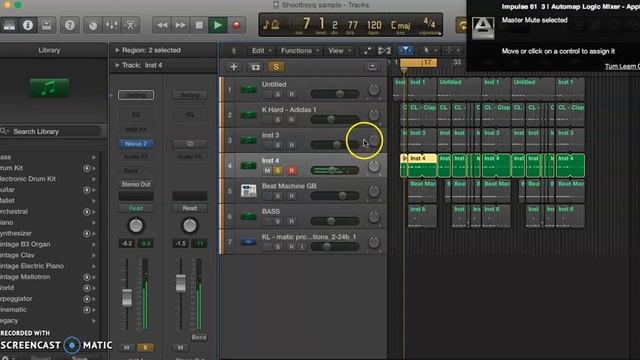This screenshot has width=640, height=360.
Task: Open the Edit menu in tracks area
Action: (x=261, y=51)
